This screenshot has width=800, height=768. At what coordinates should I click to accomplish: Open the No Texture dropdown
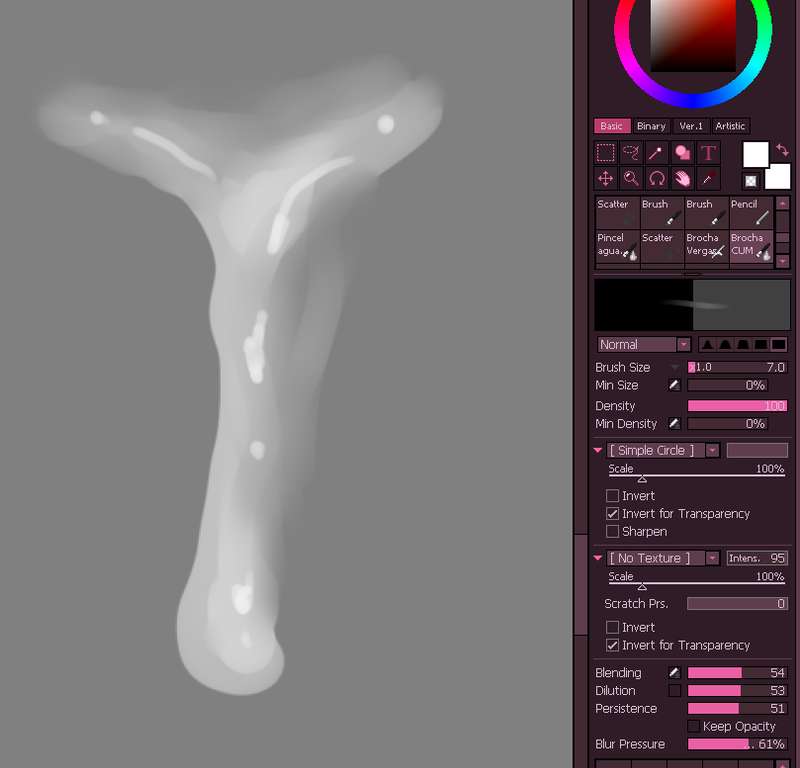pyautogui.click(x=663, y=558)
